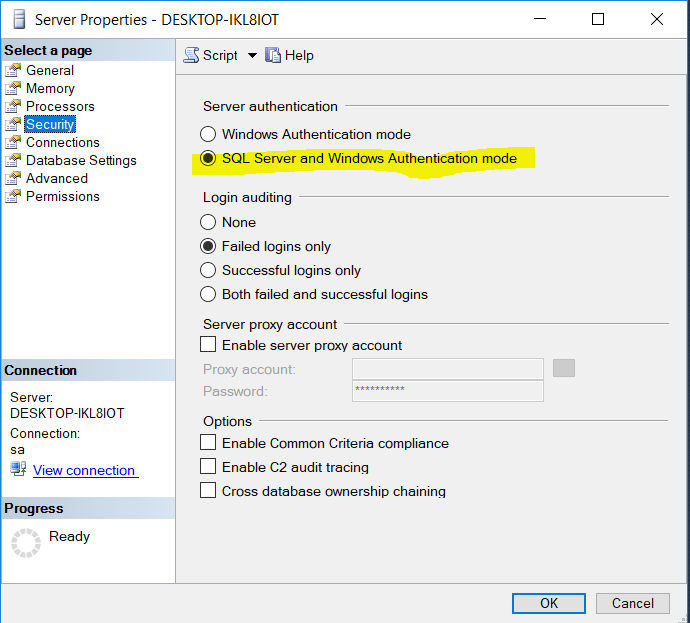Enable Common Criteria compliance

tap(208, 442)
